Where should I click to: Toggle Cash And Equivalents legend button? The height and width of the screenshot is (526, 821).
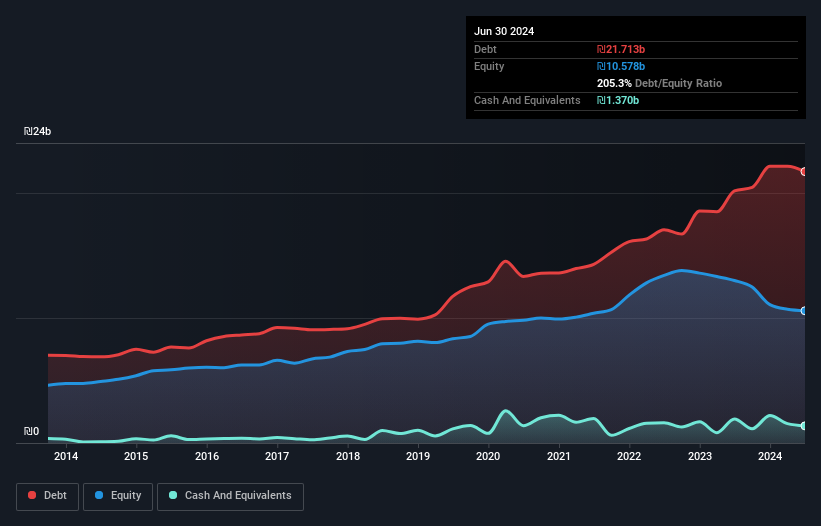pyautogui.click(x=230, y=496)
